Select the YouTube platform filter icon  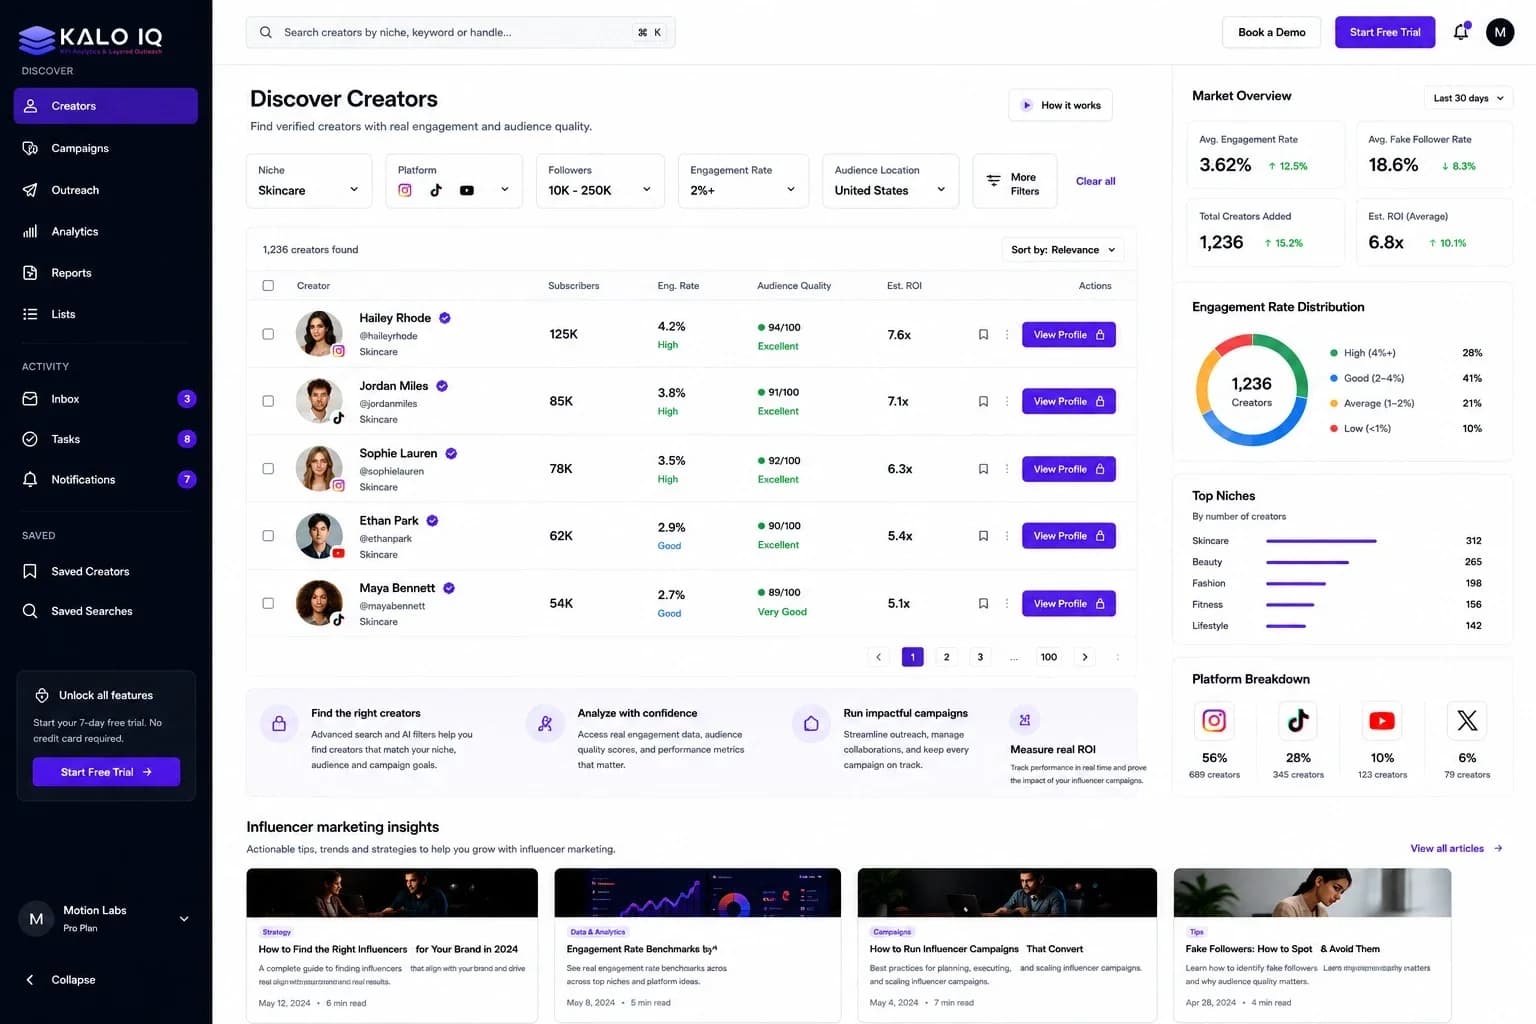pyautogui.click(x=467, y=190)
